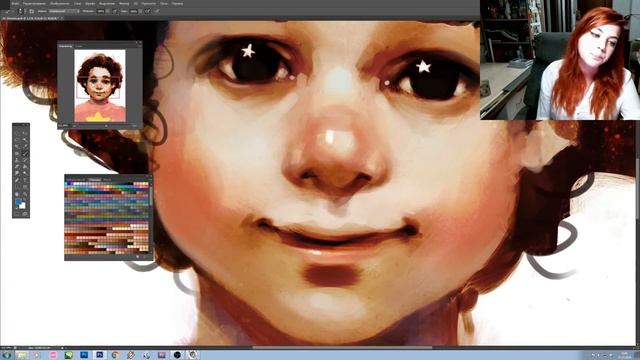
Task: Select the Type tool
Action: coord(25,180)
